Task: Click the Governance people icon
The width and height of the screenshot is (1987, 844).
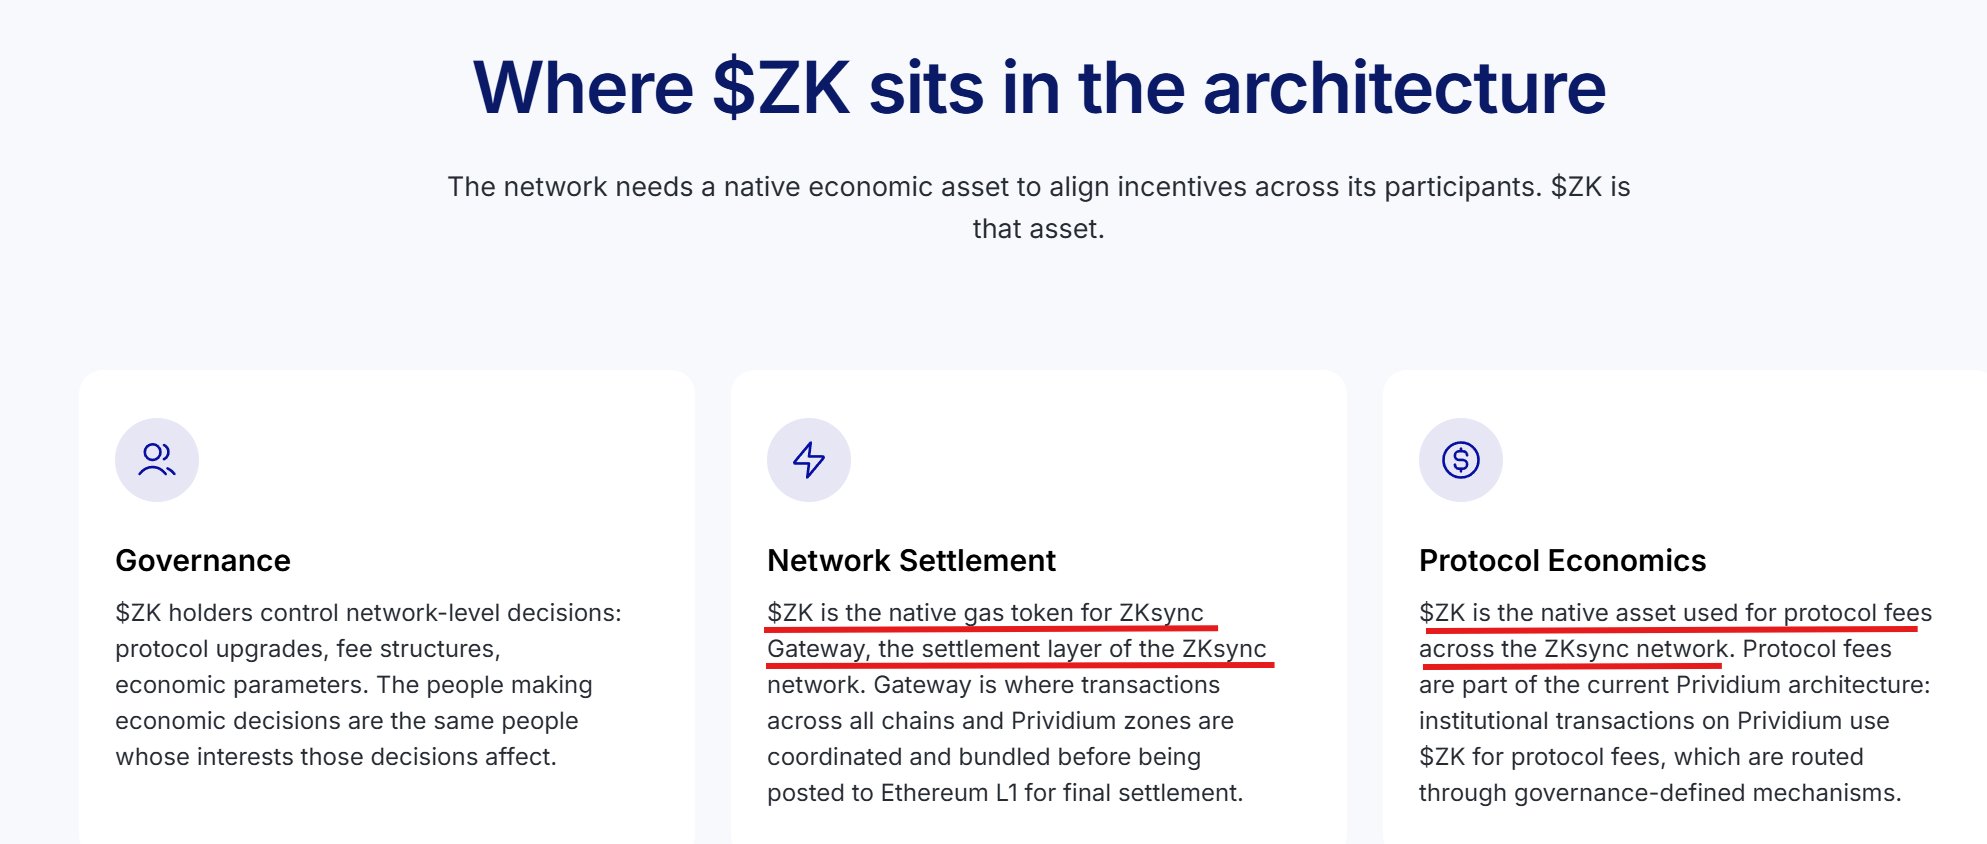Action: [x=157, y=460]
